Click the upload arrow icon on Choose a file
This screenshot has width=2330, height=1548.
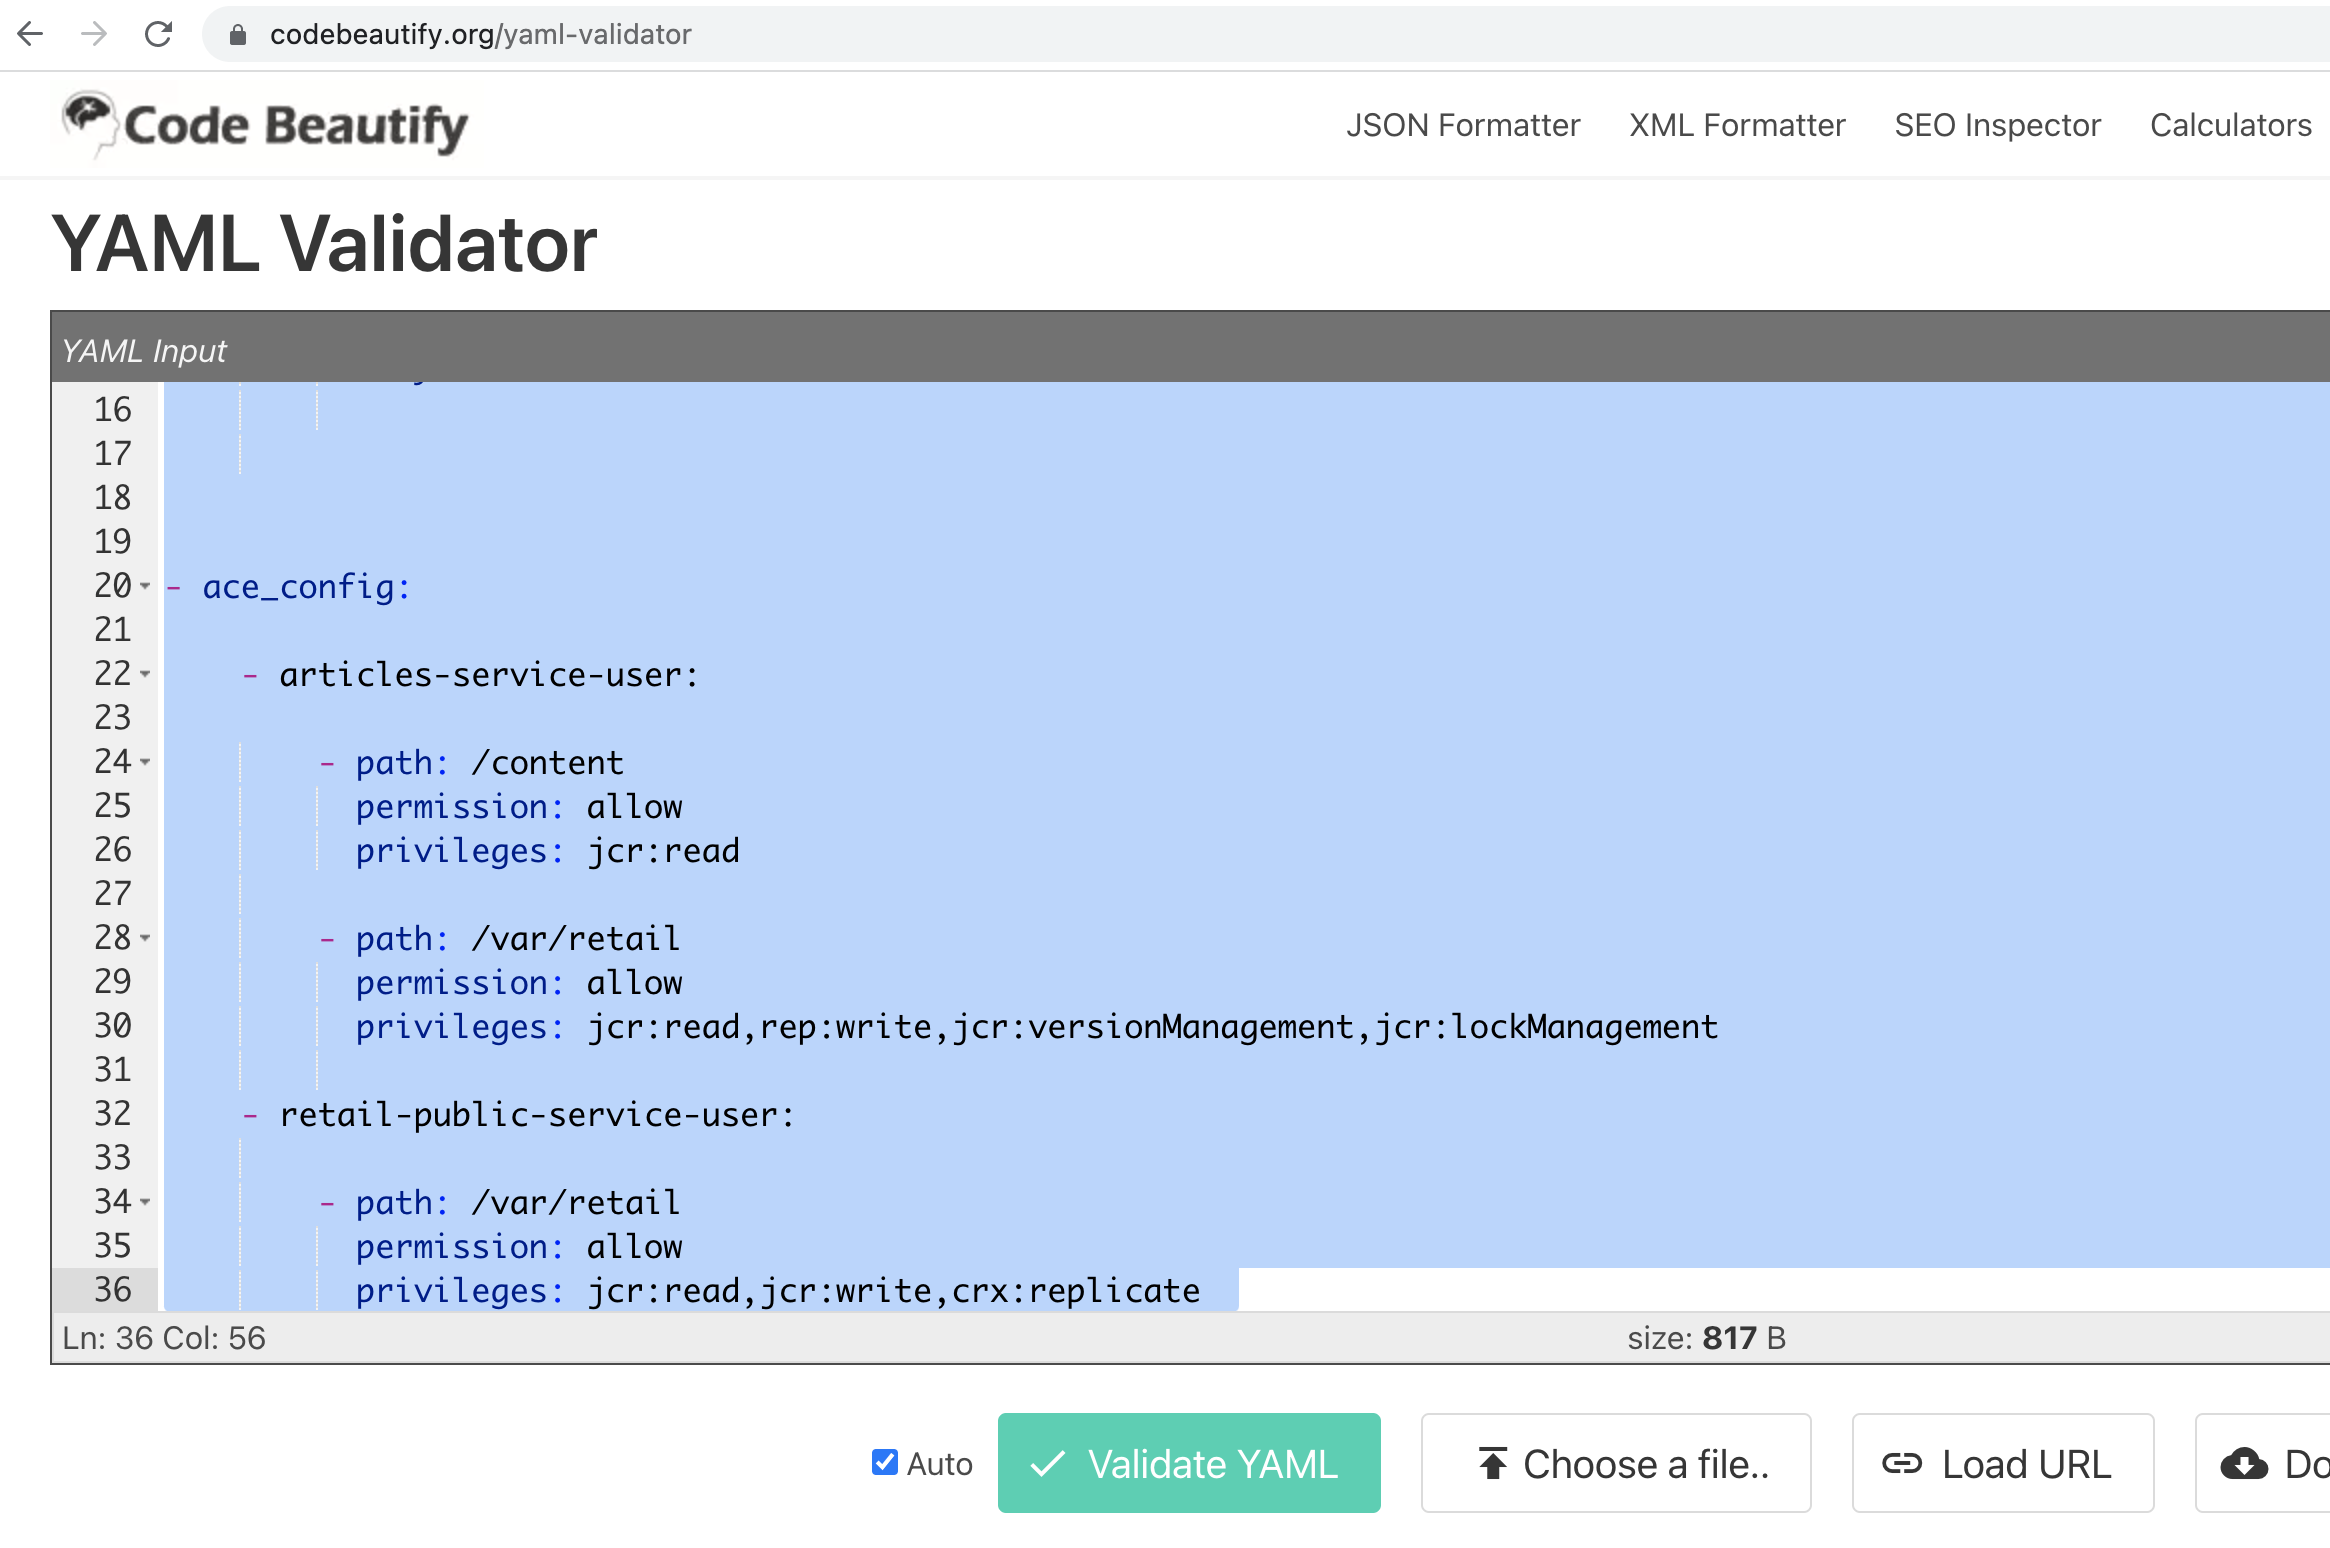pyautogui.click(x=1492, y=1464)
